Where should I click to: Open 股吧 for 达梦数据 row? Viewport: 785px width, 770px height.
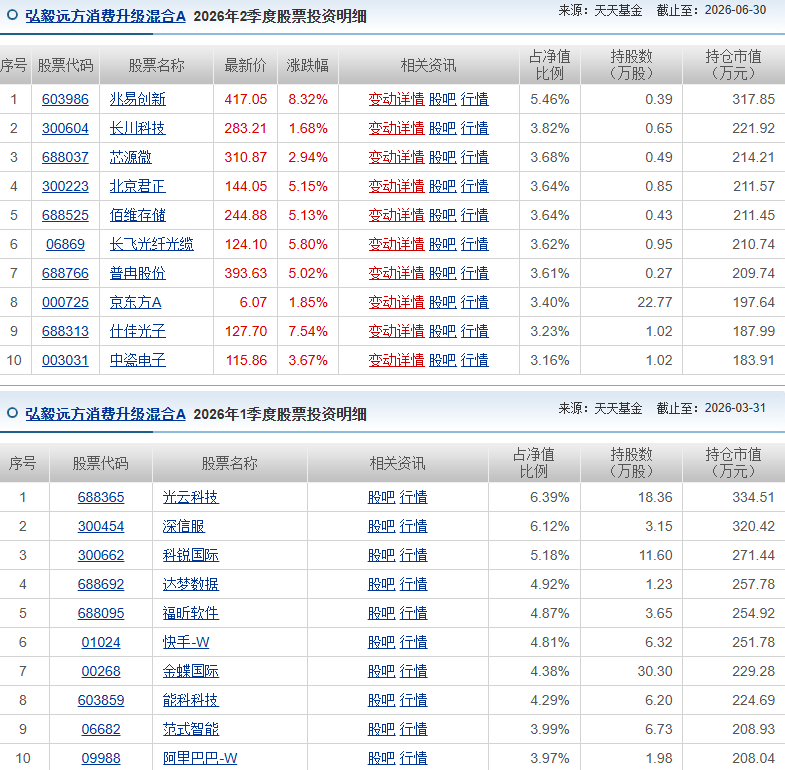click(x=381, y=584)
